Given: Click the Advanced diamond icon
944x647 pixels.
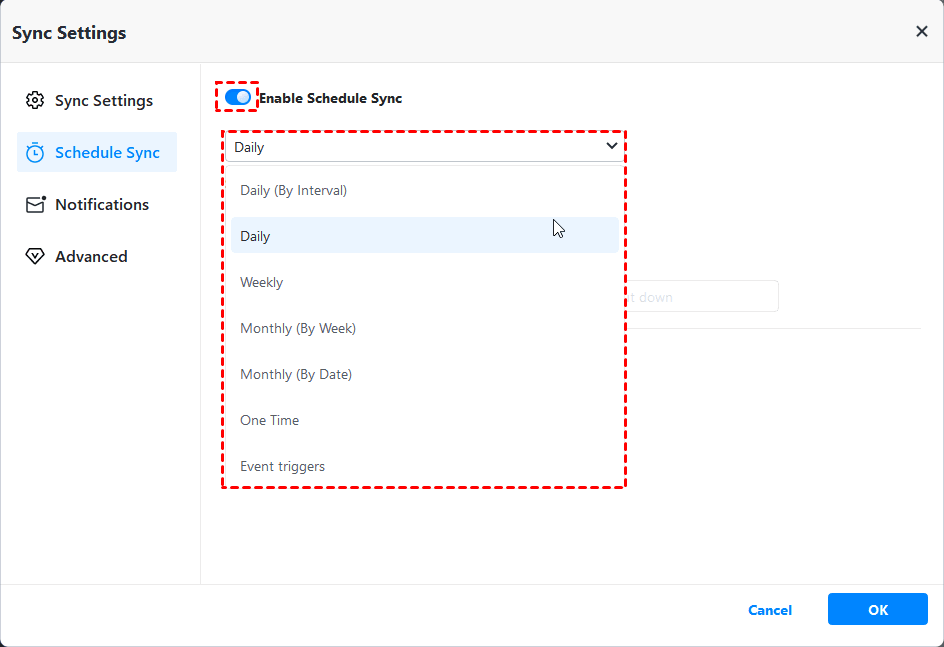Looking at the screenshot, I should tap(35, 257).
